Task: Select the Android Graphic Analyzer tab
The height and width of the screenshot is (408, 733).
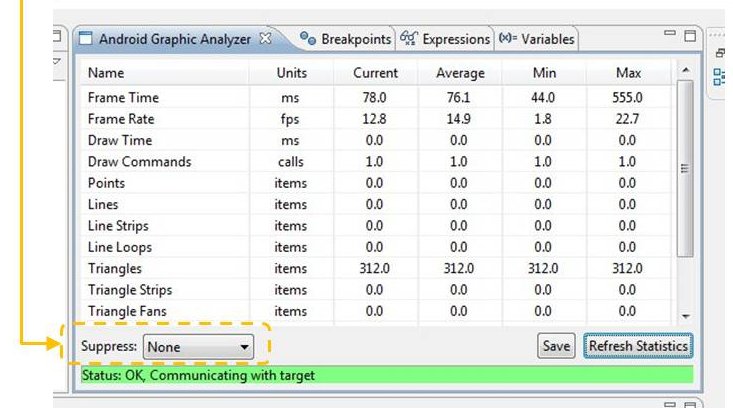Action: coord(174,39)
